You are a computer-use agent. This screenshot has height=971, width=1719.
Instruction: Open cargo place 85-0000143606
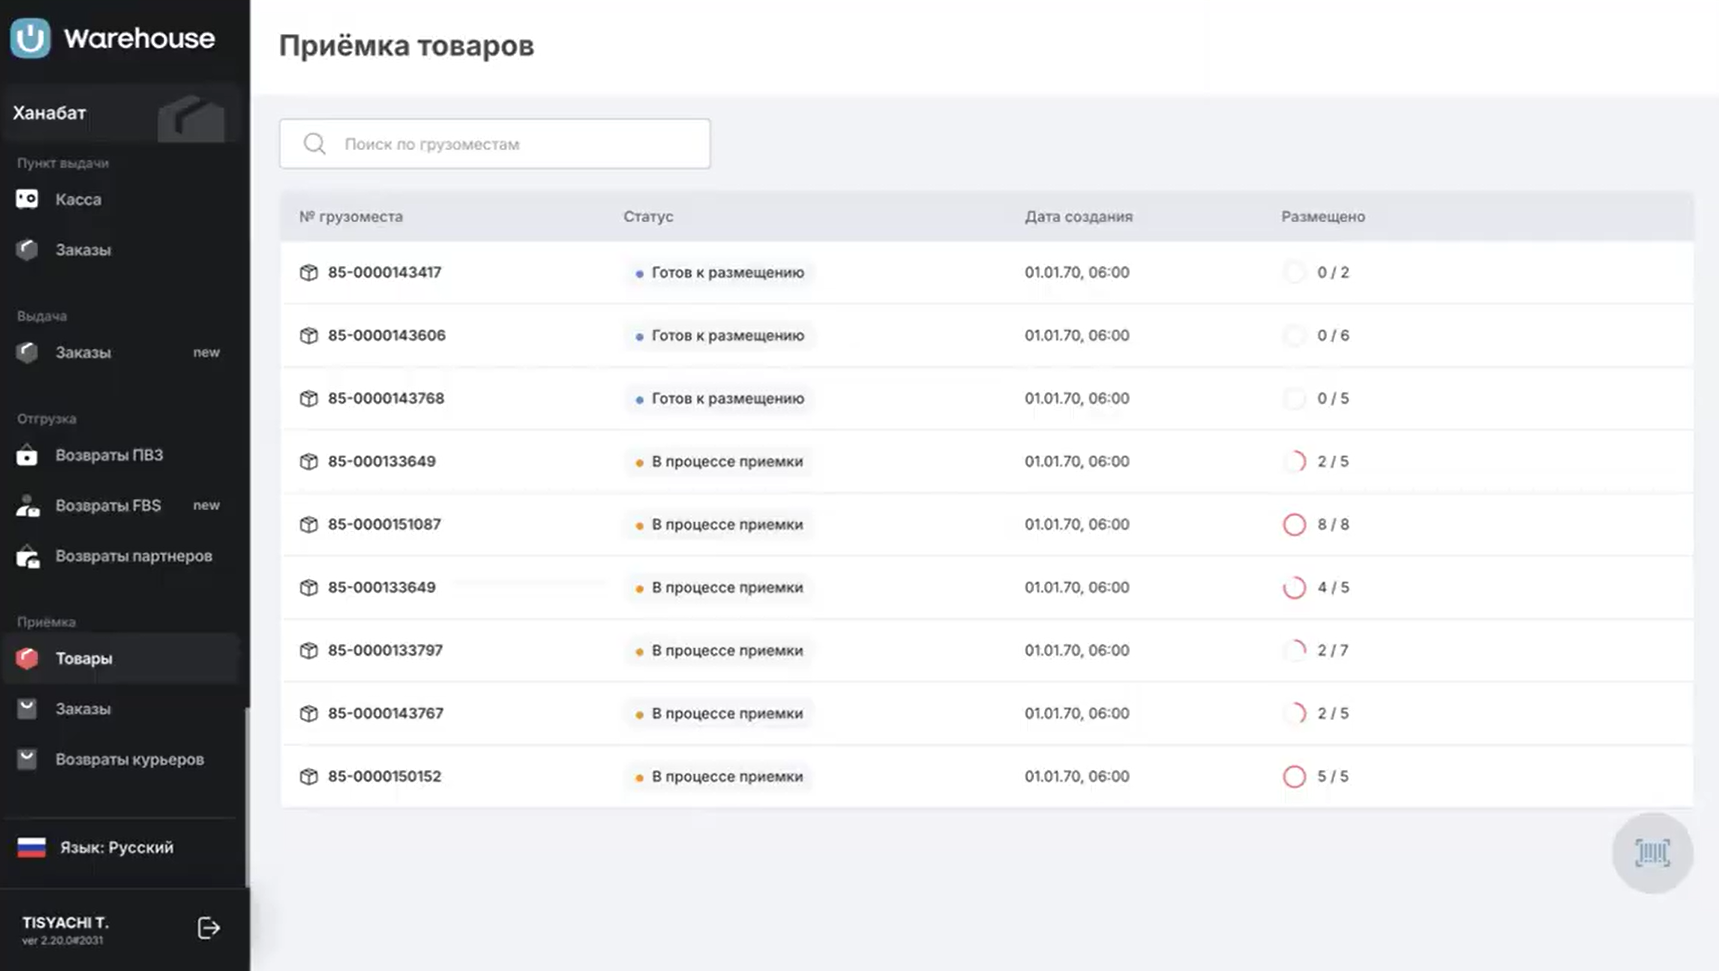click(x=386, y=335)
